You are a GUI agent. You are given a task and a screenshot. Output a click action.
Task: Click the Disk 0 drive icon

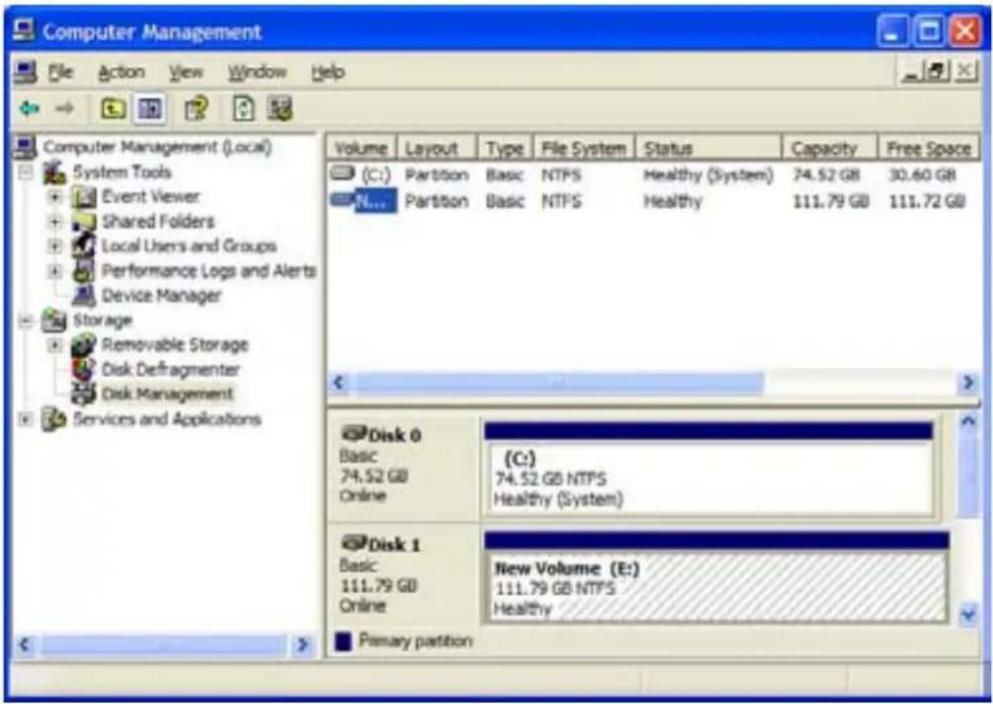coord(354,434)
